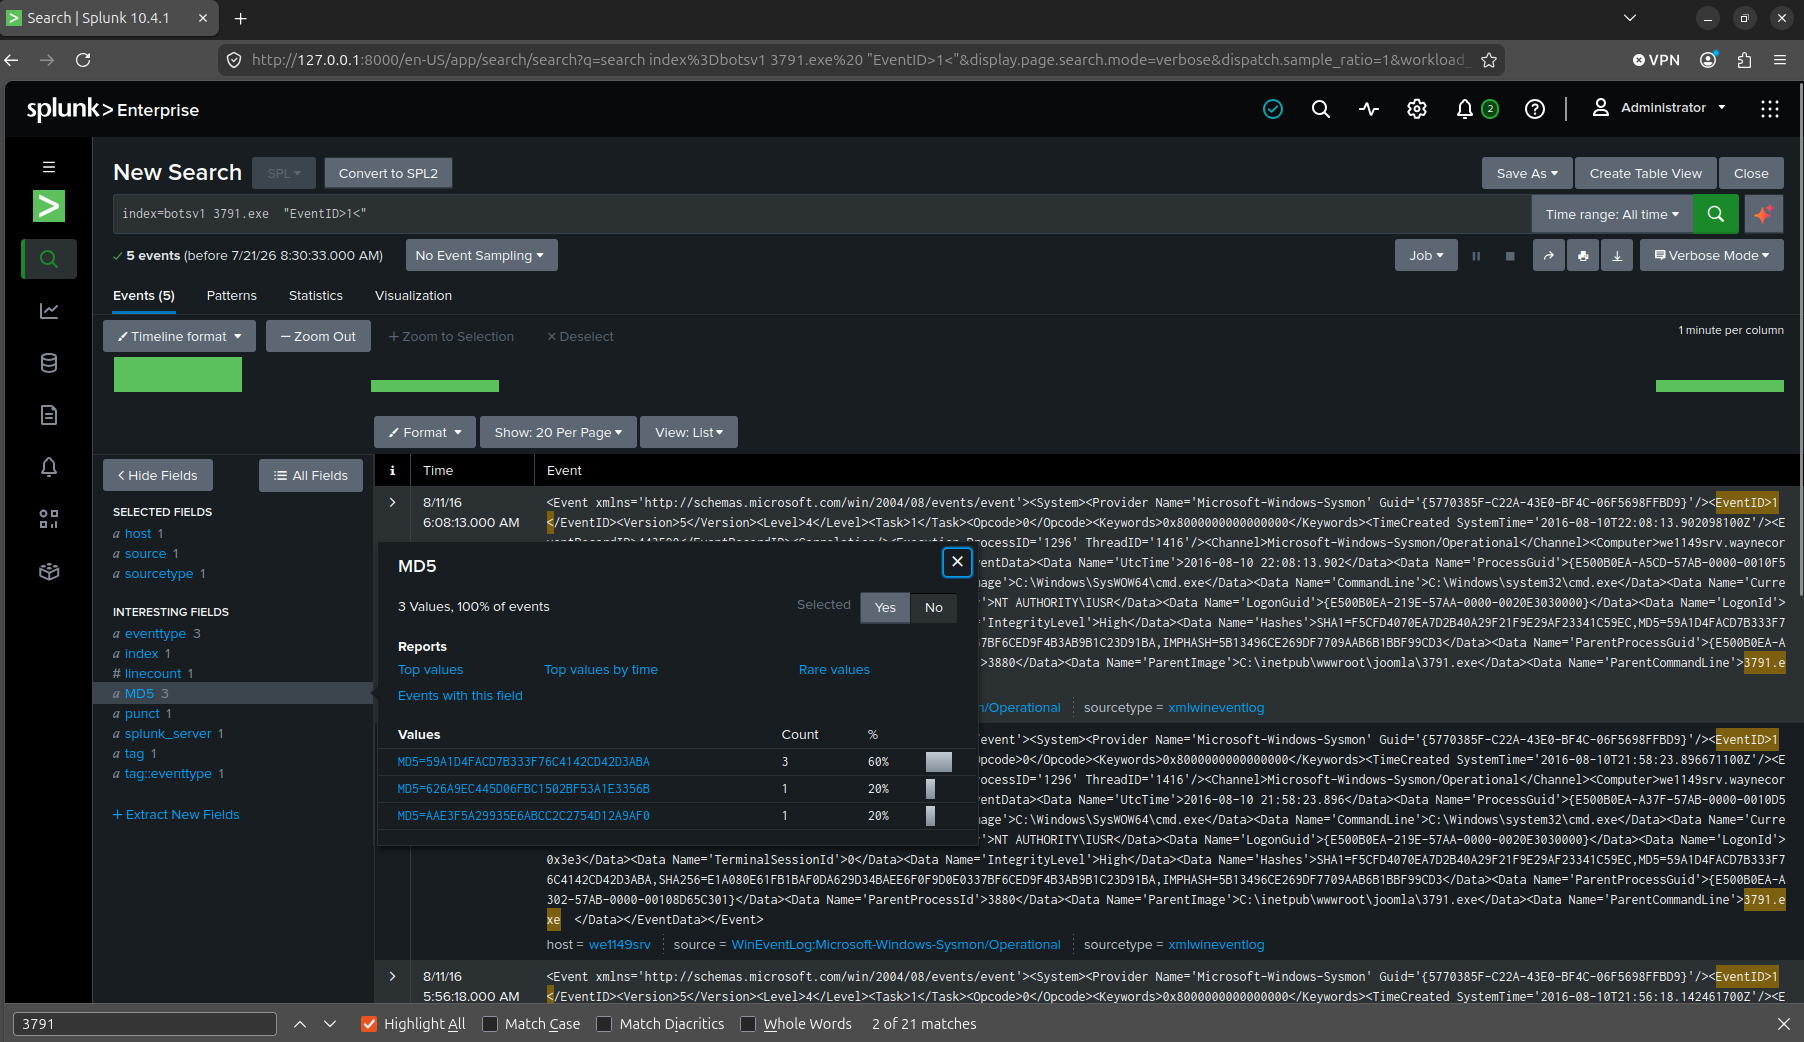Open the Dashboards grid icon in the sidebar
The width and height of the screenshot is (1804, 1042).
[x=49, y=519]
